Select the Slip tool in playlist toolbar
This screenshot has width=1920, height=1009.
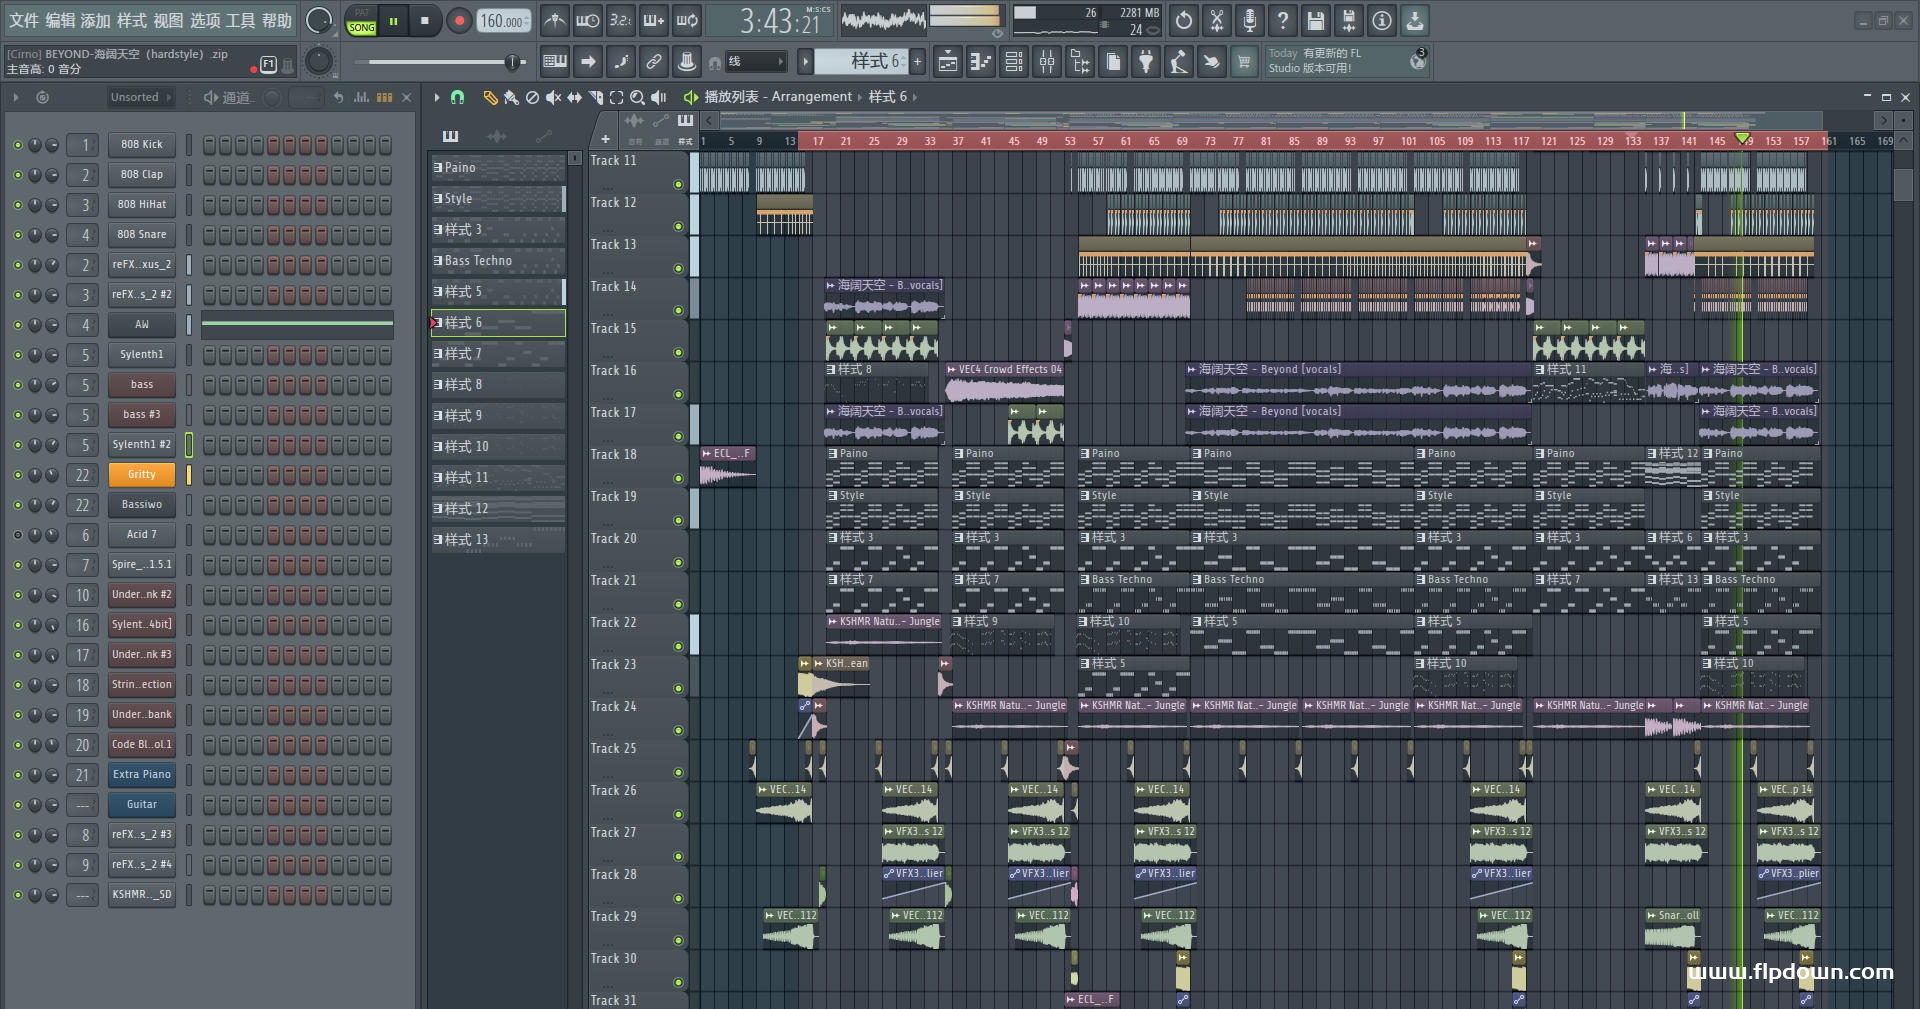pos(574,97)
